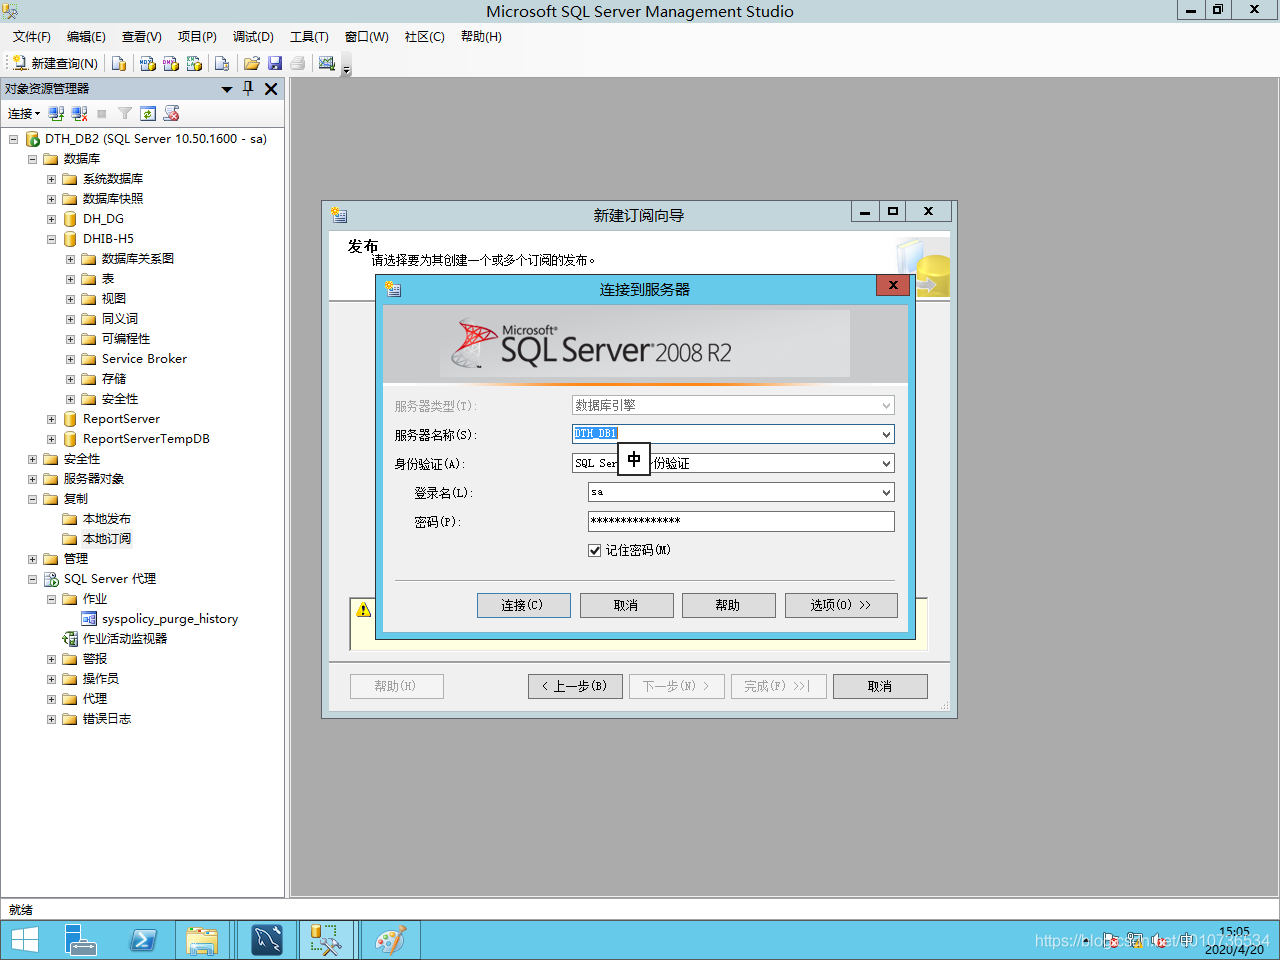
Task: Open the 窗口(W) menu
Action: point(366,37)
